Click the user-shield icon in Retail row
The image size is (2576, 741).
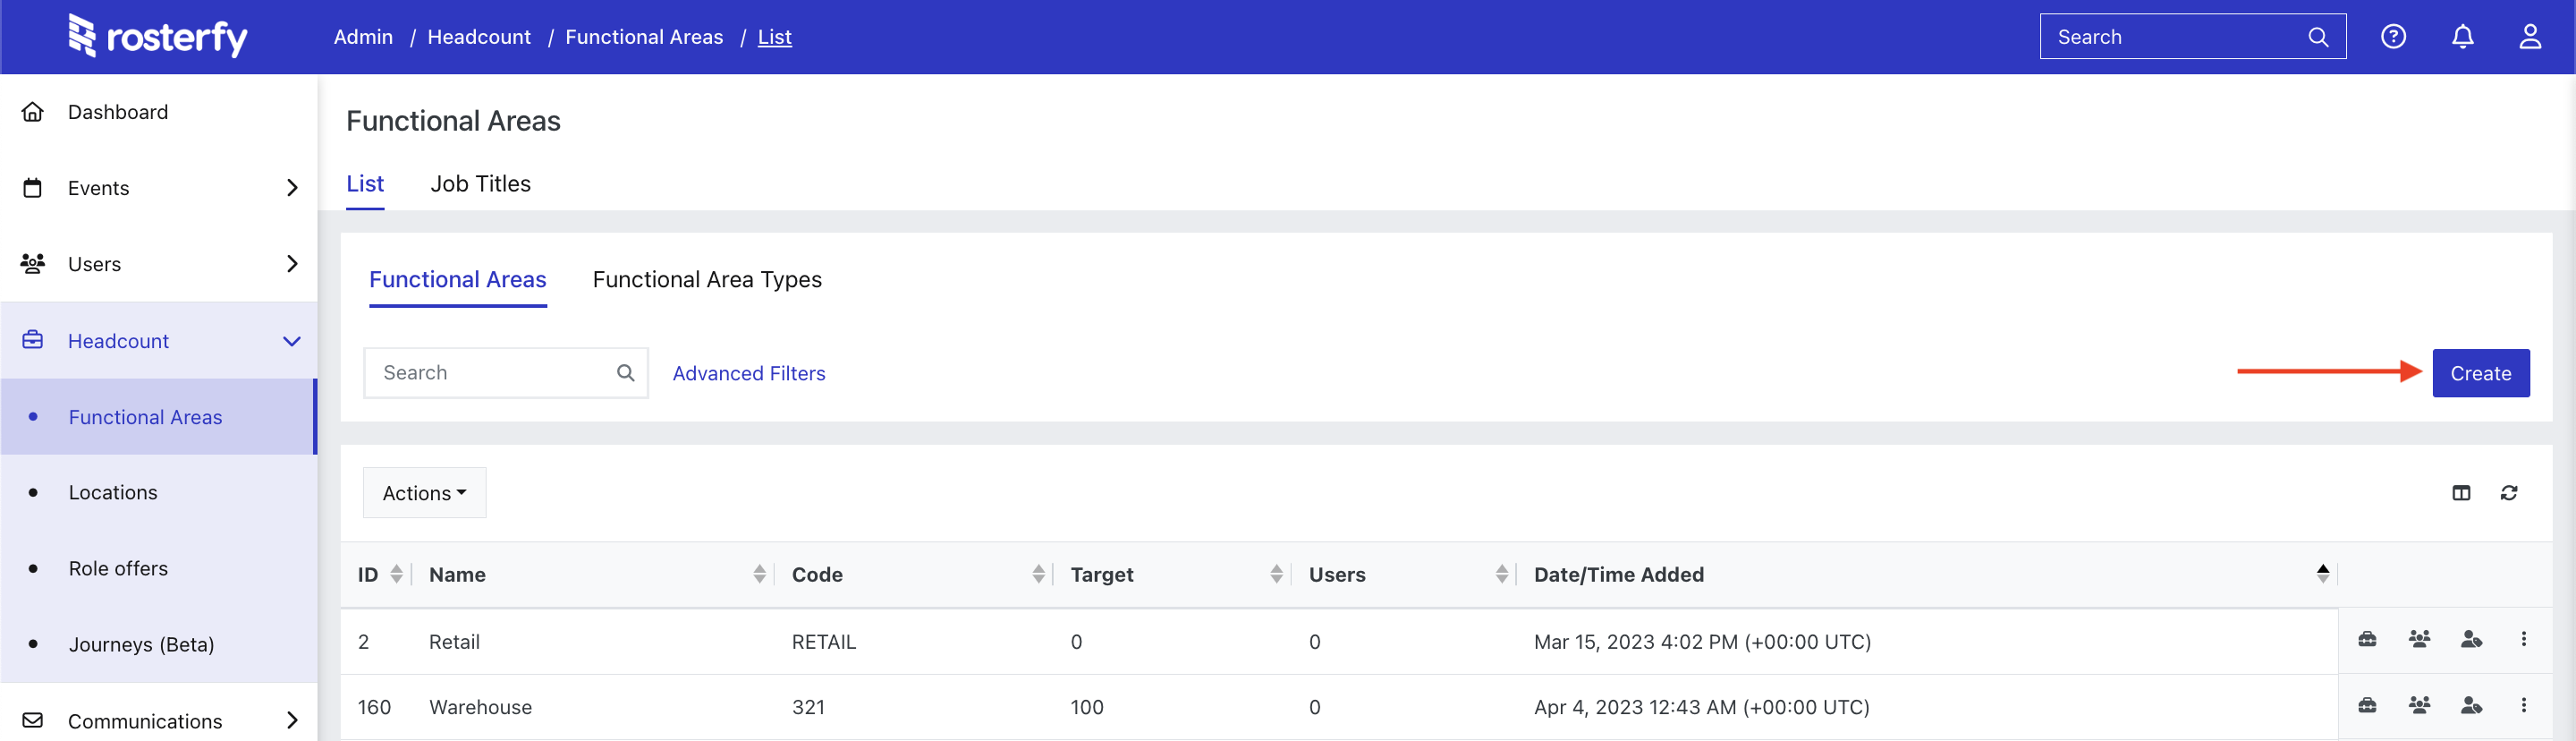point(2471,639)
